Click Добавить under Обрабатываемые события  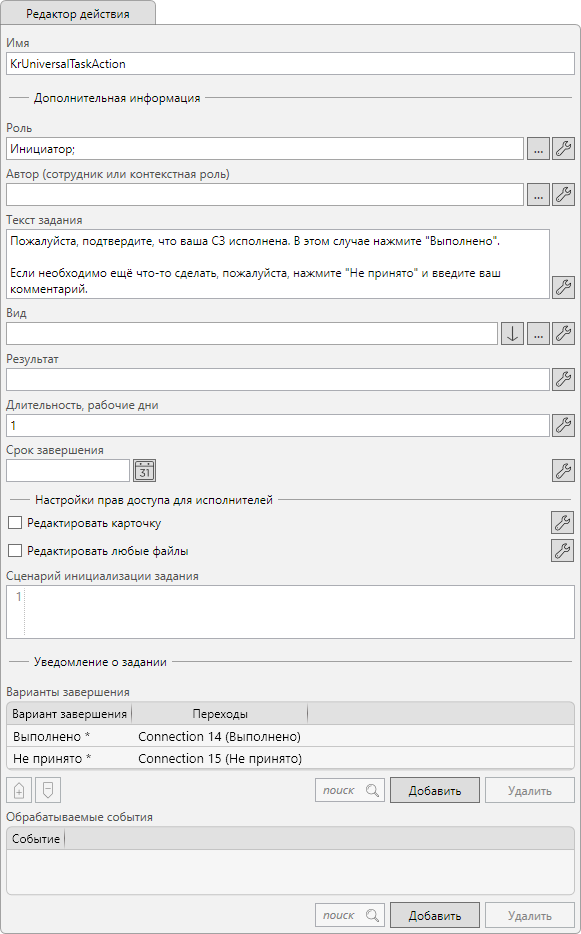tap(434, 916)
